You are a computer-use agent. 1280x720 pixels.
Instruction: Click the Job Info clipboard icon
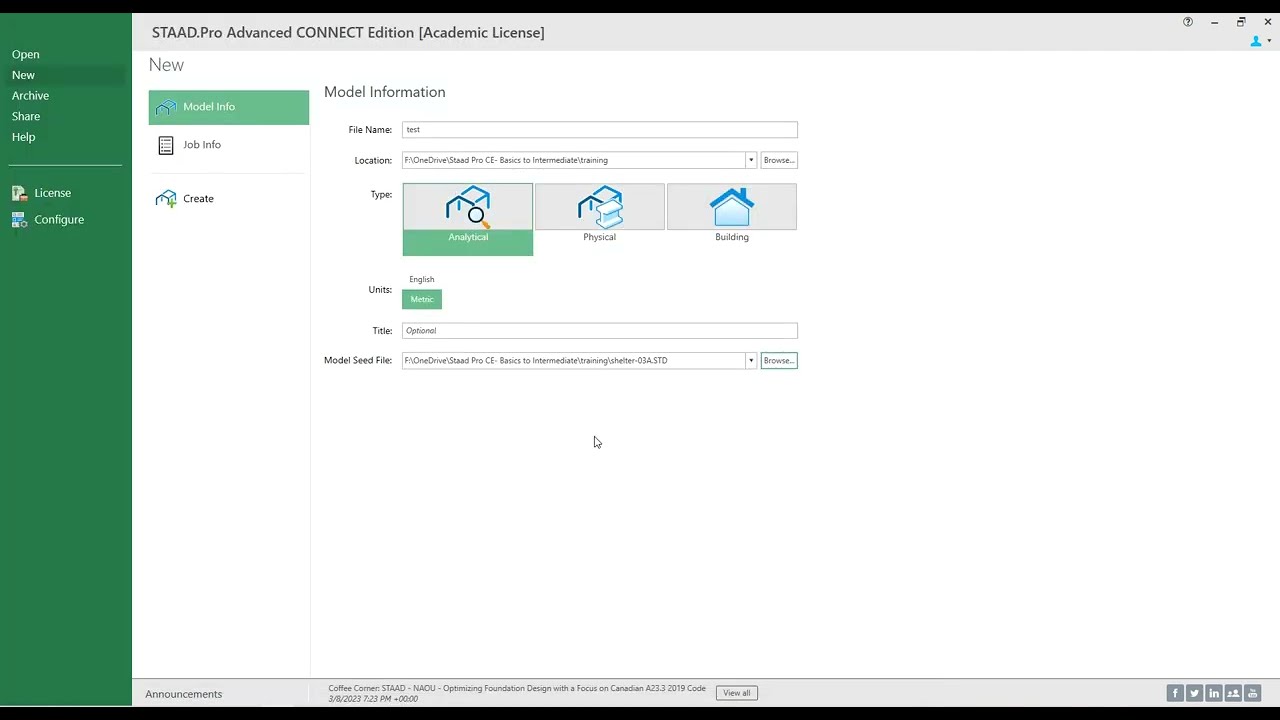tap(166, 145)
